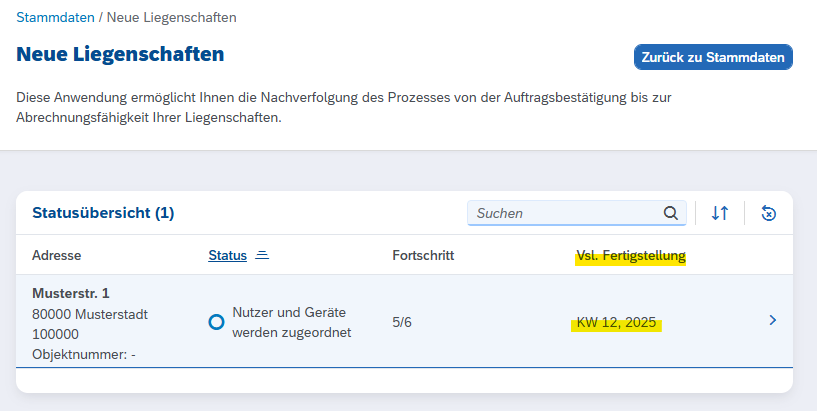817x411 pixels.
Task: Click status text Nutzer und Geräte werden zugeordnet
Action: click(x=291, y=322)
